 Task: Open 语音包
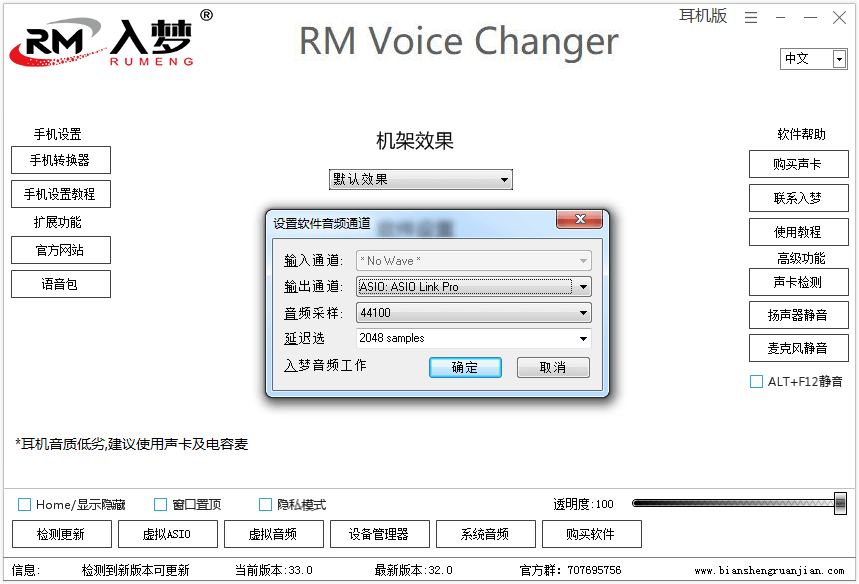[x=61, y=284]
